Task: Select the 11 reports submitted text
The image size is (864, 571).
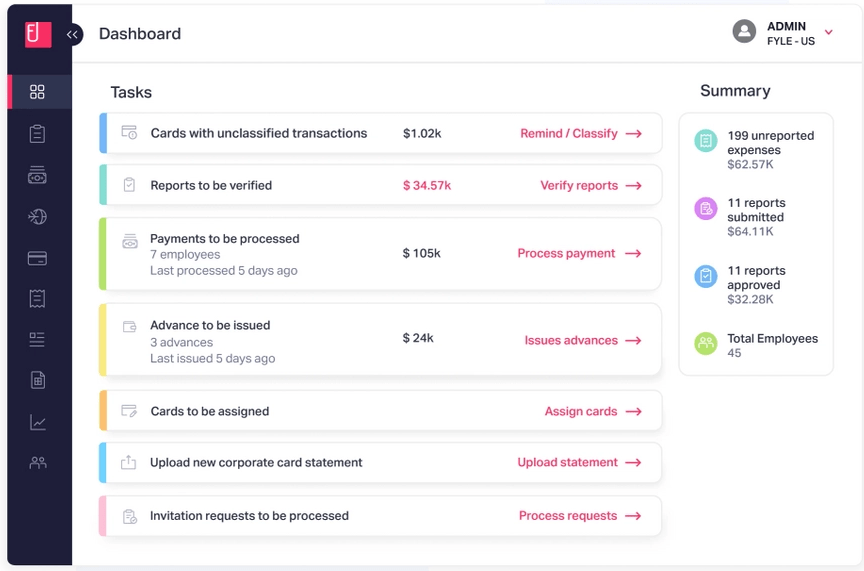Action: (x=756, y=210)
